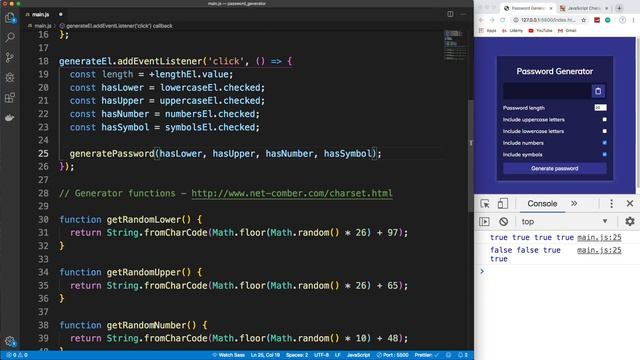Open first main.js:25 source link in console

click(x=599, y=238)
